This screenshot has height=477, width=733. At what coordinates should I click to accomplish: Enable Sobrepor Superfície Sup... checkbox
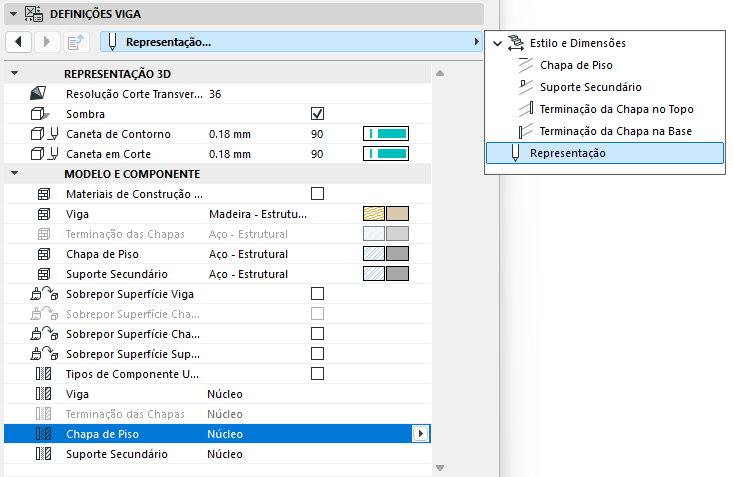317,354
